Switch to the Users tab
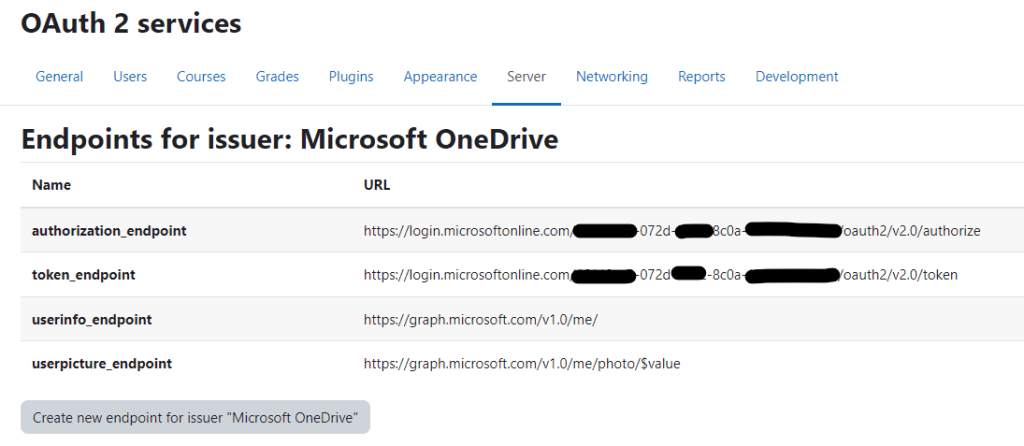Image resolution: width=1024 pixels, height=446 pixels. coord(130,77)
